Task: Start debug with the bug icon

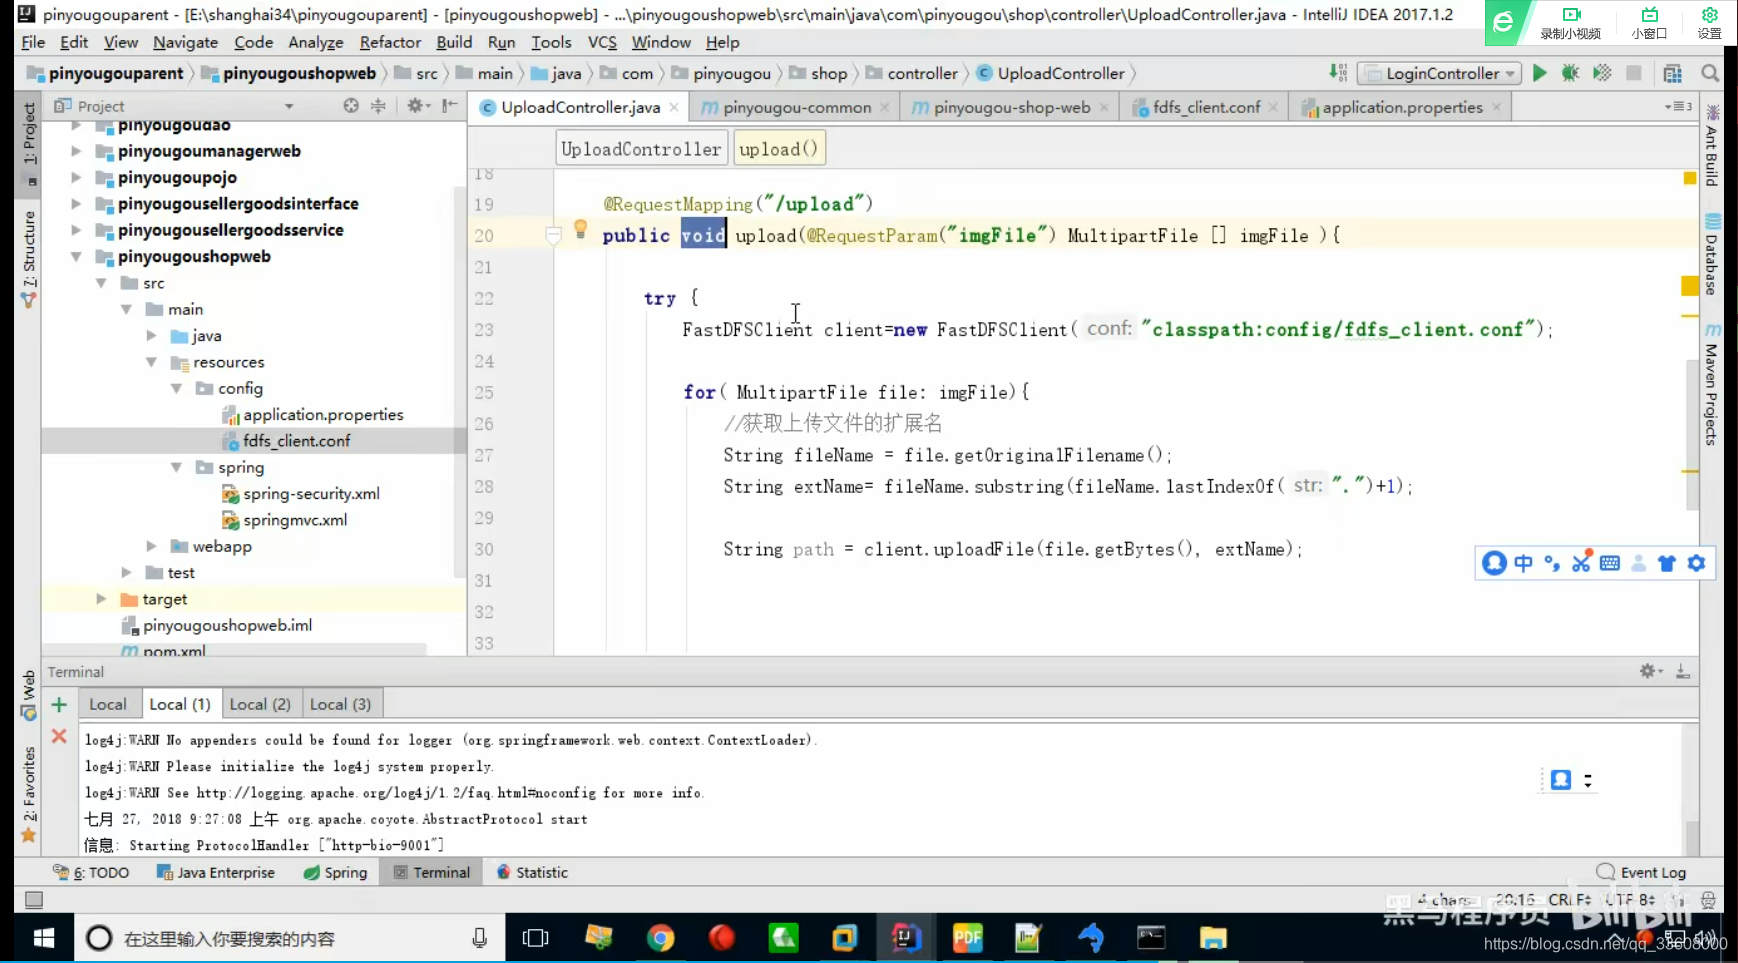Action: coord(1570,73)
